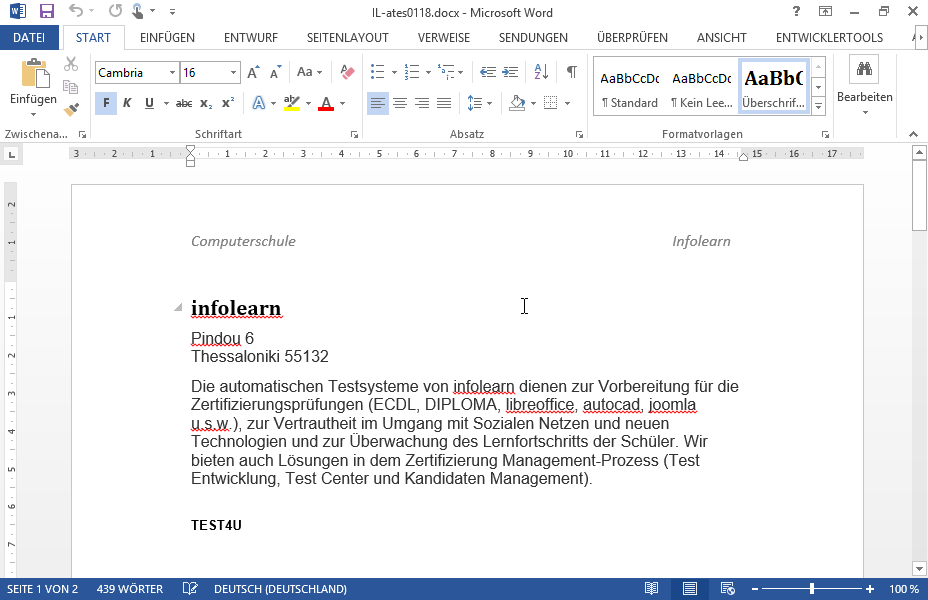Increase the paragraph indent
The height and width of the screenshot is (600, 928).
tap(510, 72)
